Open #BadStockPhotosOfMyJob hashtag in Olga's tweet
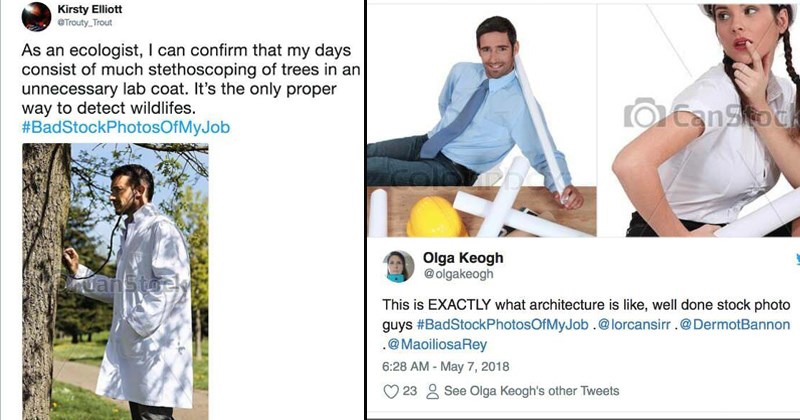 502,325
